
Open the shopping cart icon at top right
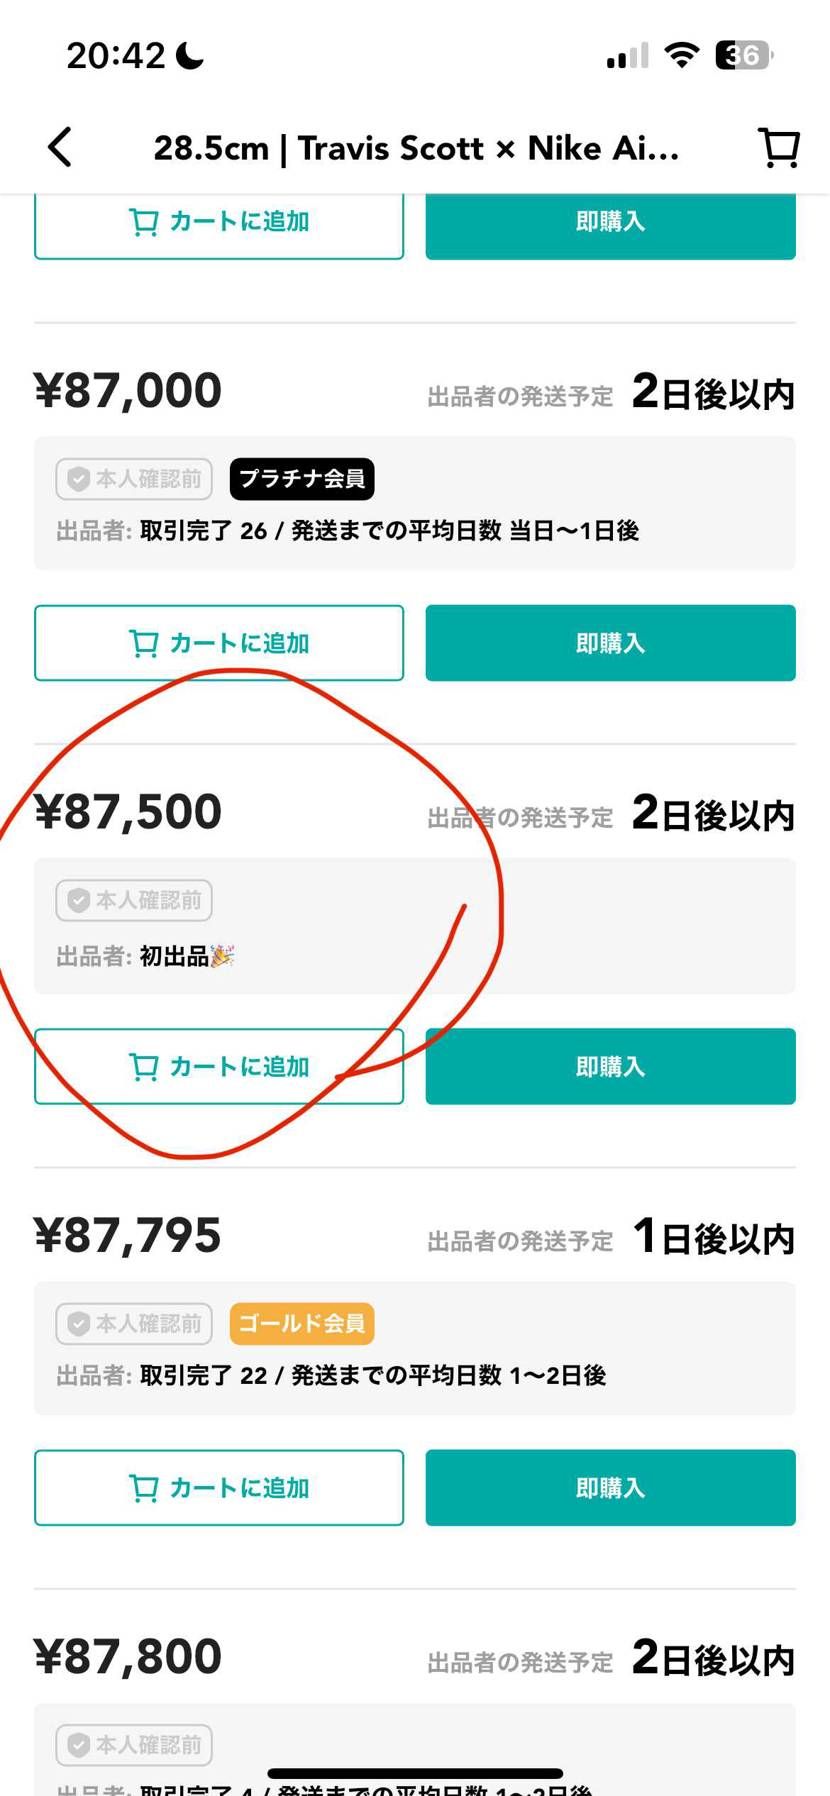778,147
